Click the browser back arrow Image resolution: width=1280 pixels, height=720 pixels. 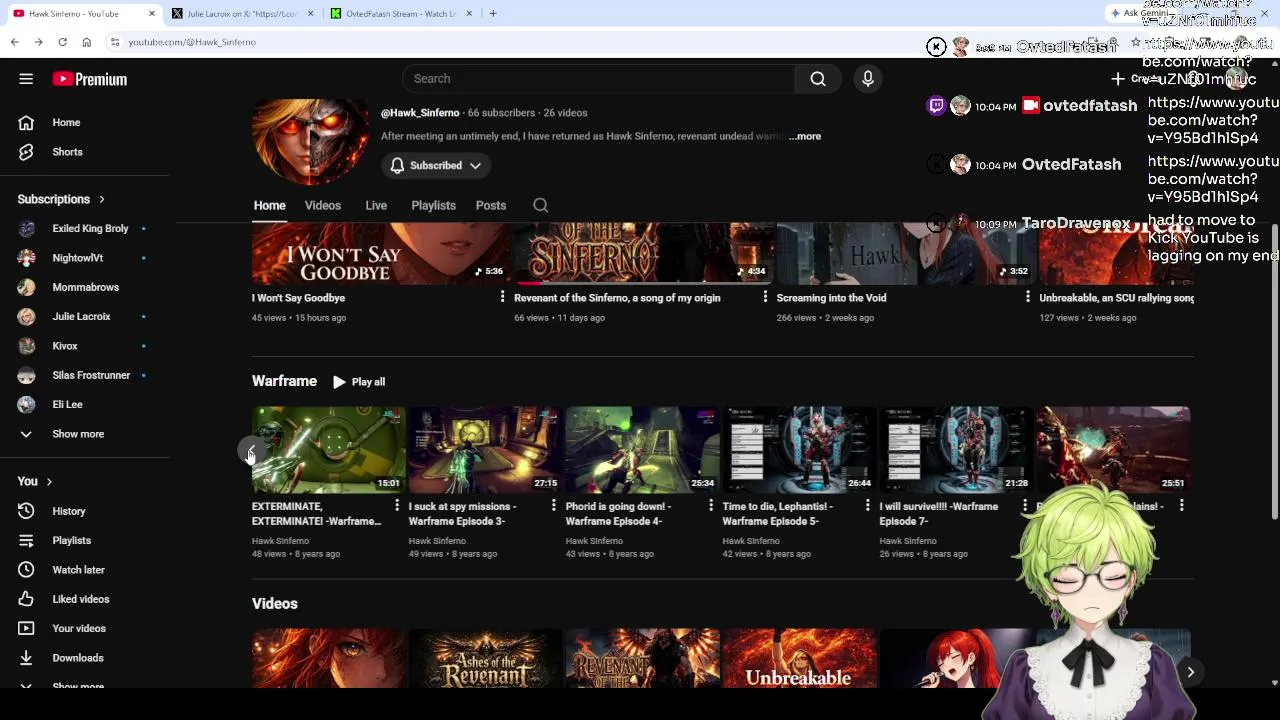(14, 42)
